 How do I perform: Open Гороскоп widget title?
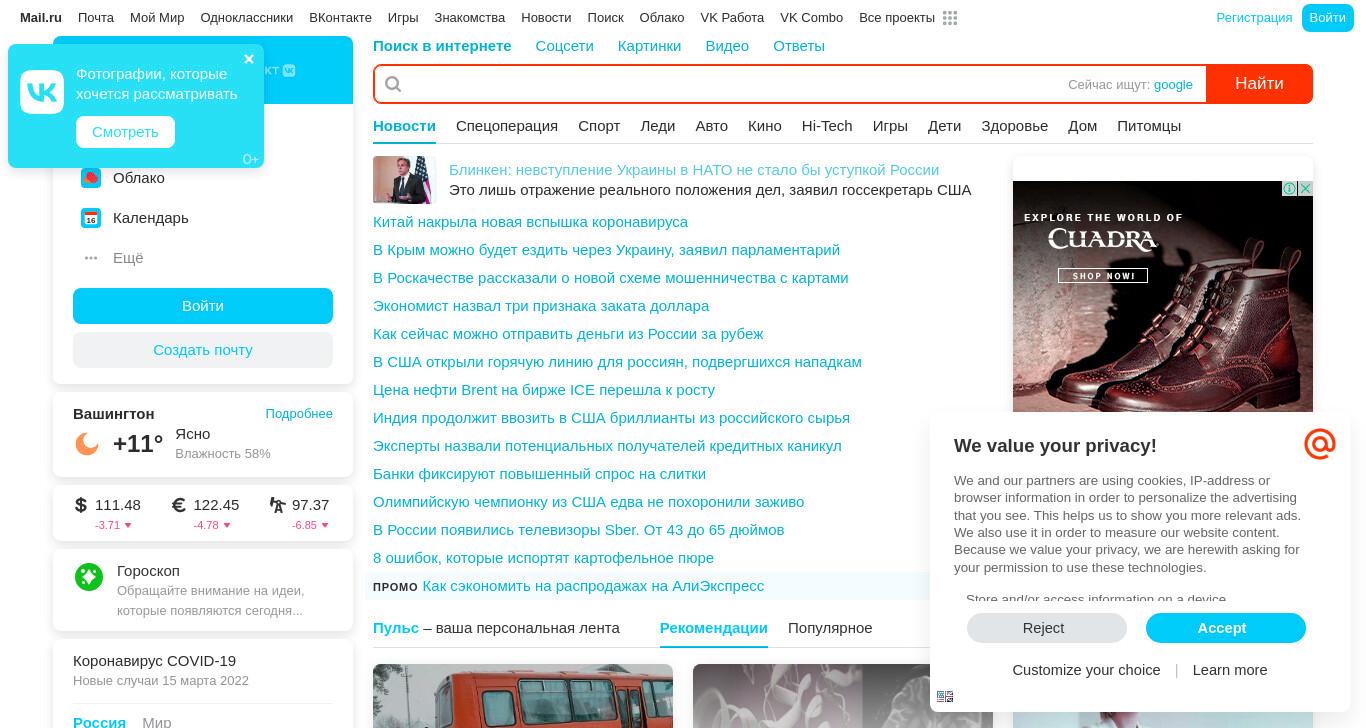[148, 571]
